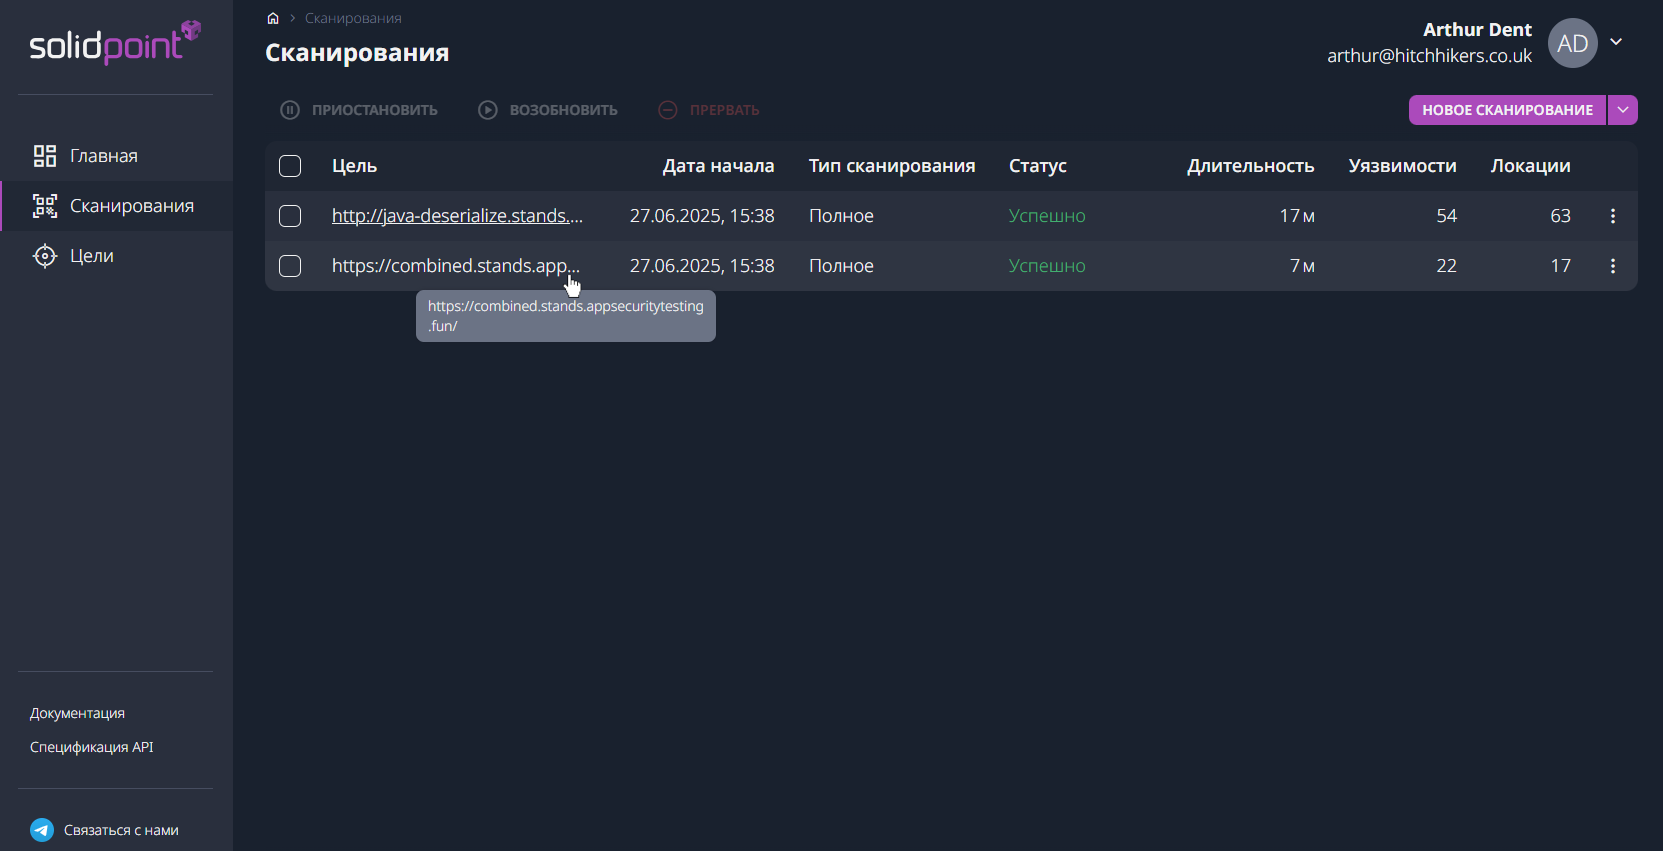This screenshot has width=1663, height=851.
Task: Open the three-dot menu for the combined.stands scan
Action: coord(1613,266)
